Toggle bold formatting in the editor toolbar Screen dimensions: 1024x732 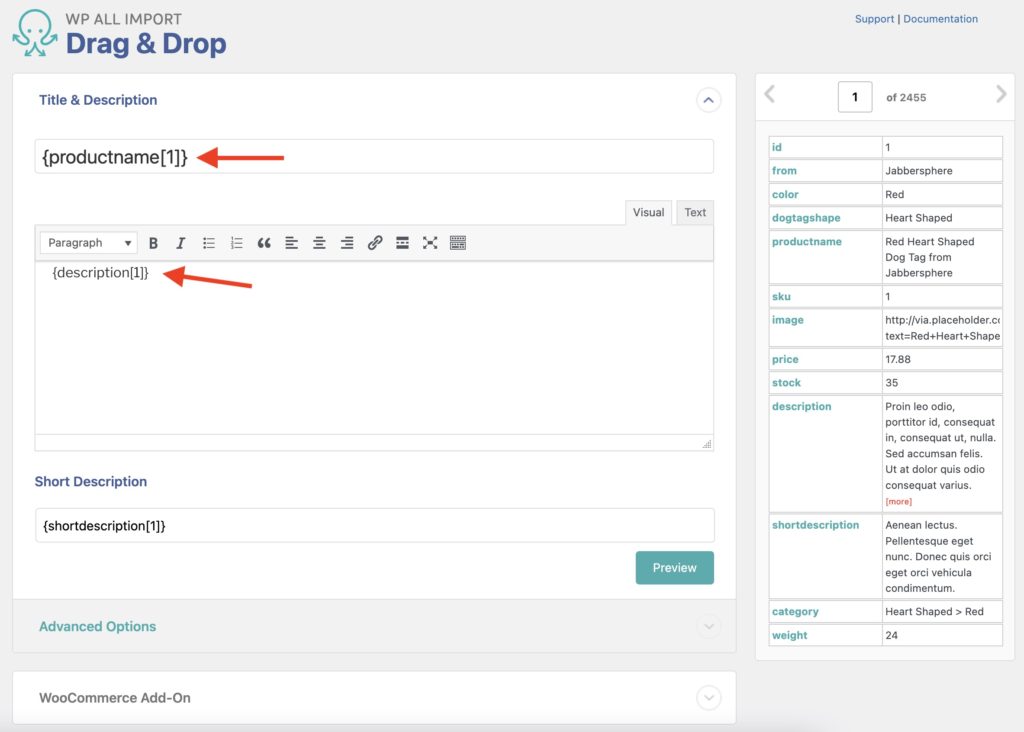(x=153, y=242)
